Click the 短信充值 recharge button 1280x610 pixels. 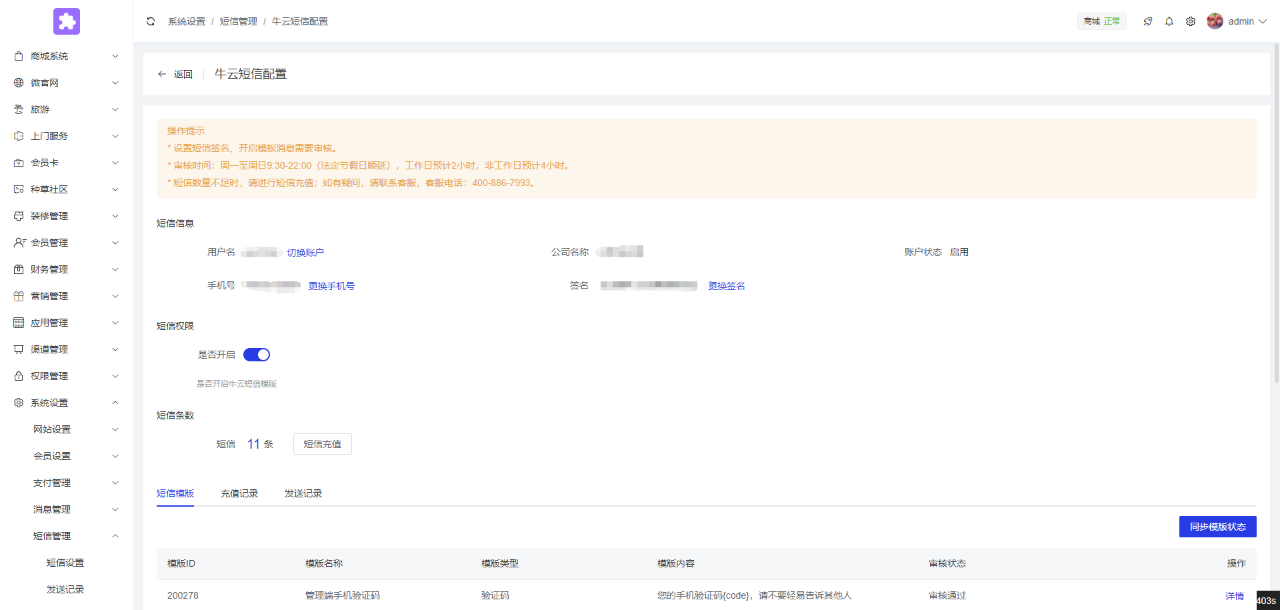[x=321, y=443]
